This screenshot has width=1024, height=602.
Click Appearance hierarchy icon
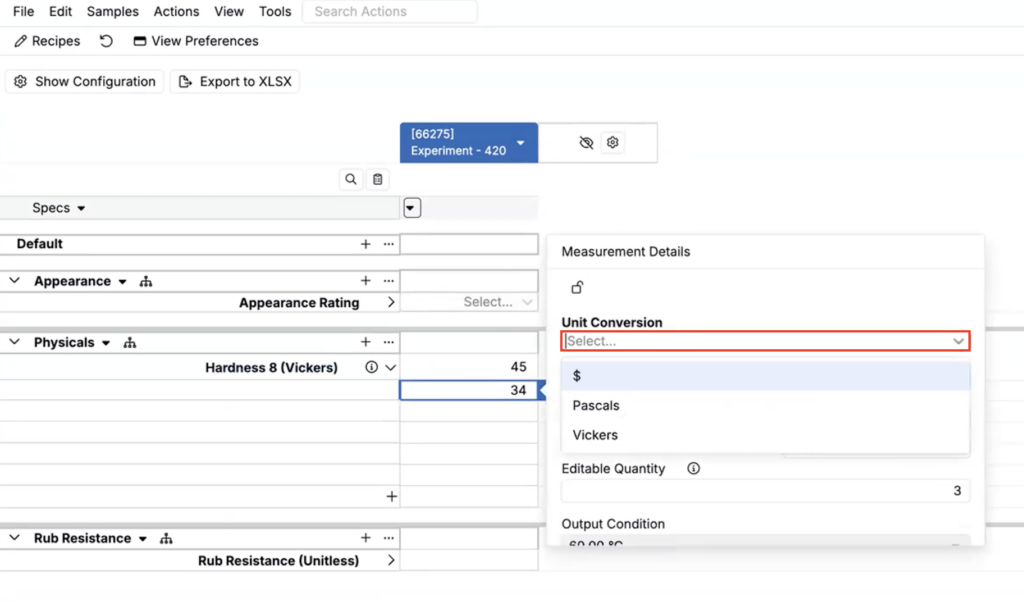(x=146, y=281)
